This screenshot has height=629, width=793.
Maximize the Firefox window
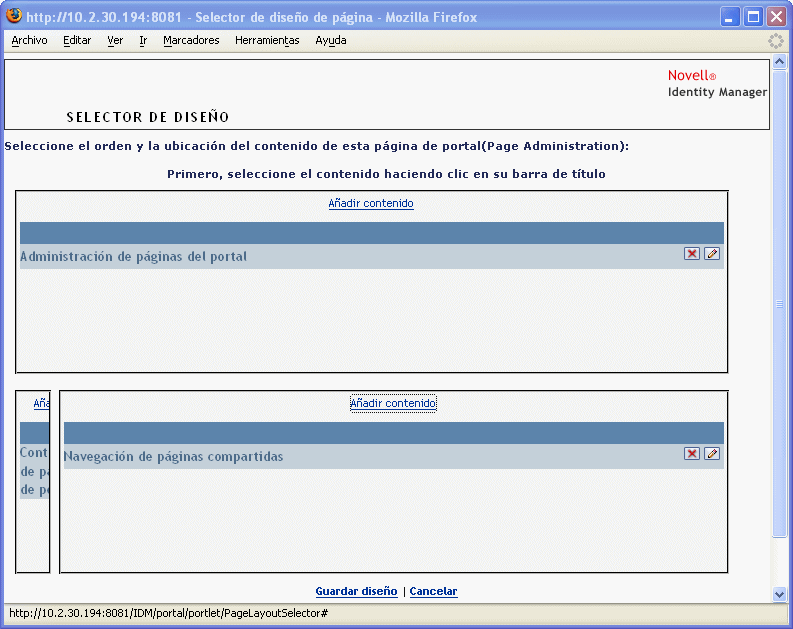click(x=753, y=17)
